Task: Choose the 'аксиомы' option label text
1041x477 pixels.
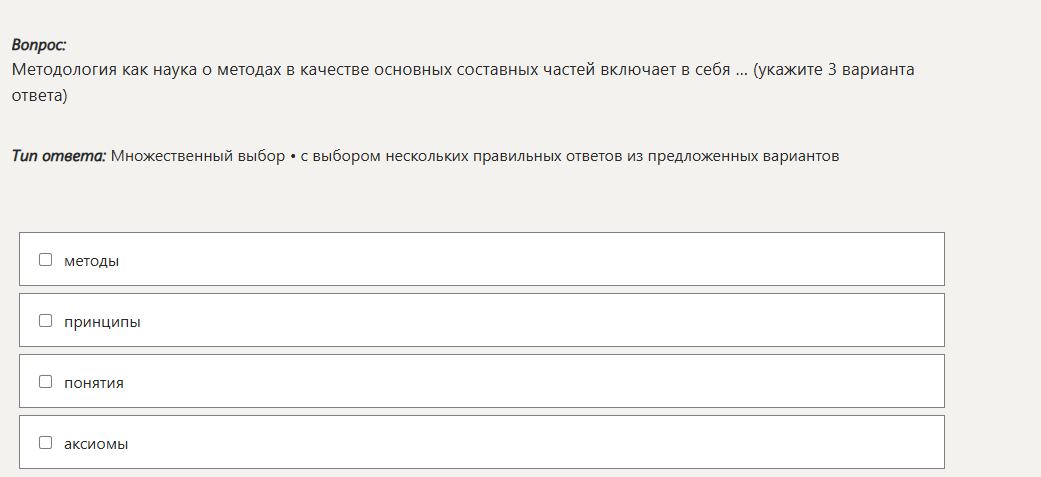Action: [x=96, y=443]
